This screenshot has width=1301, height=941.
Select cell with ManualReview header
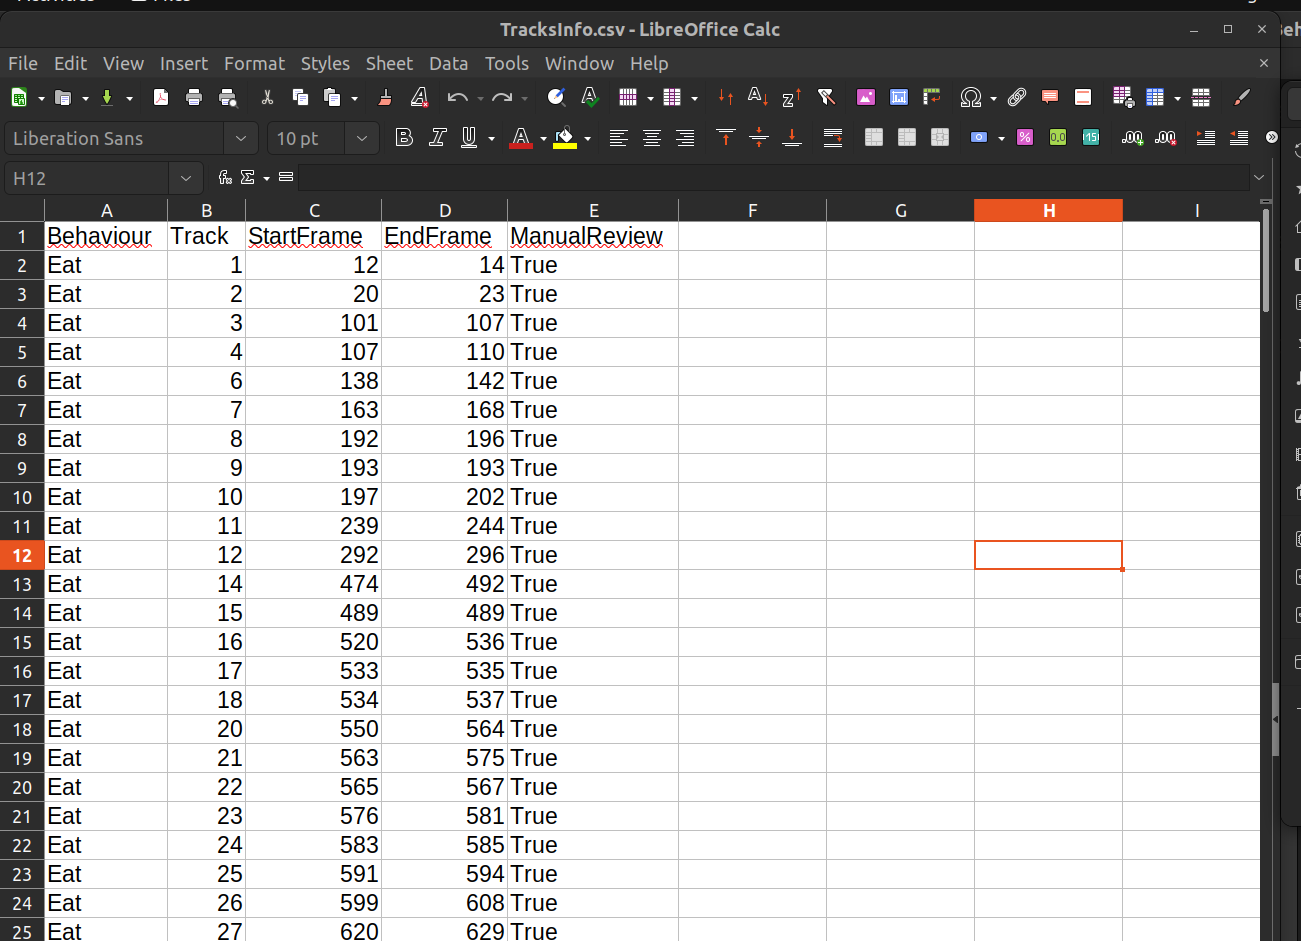coord(593,236)
